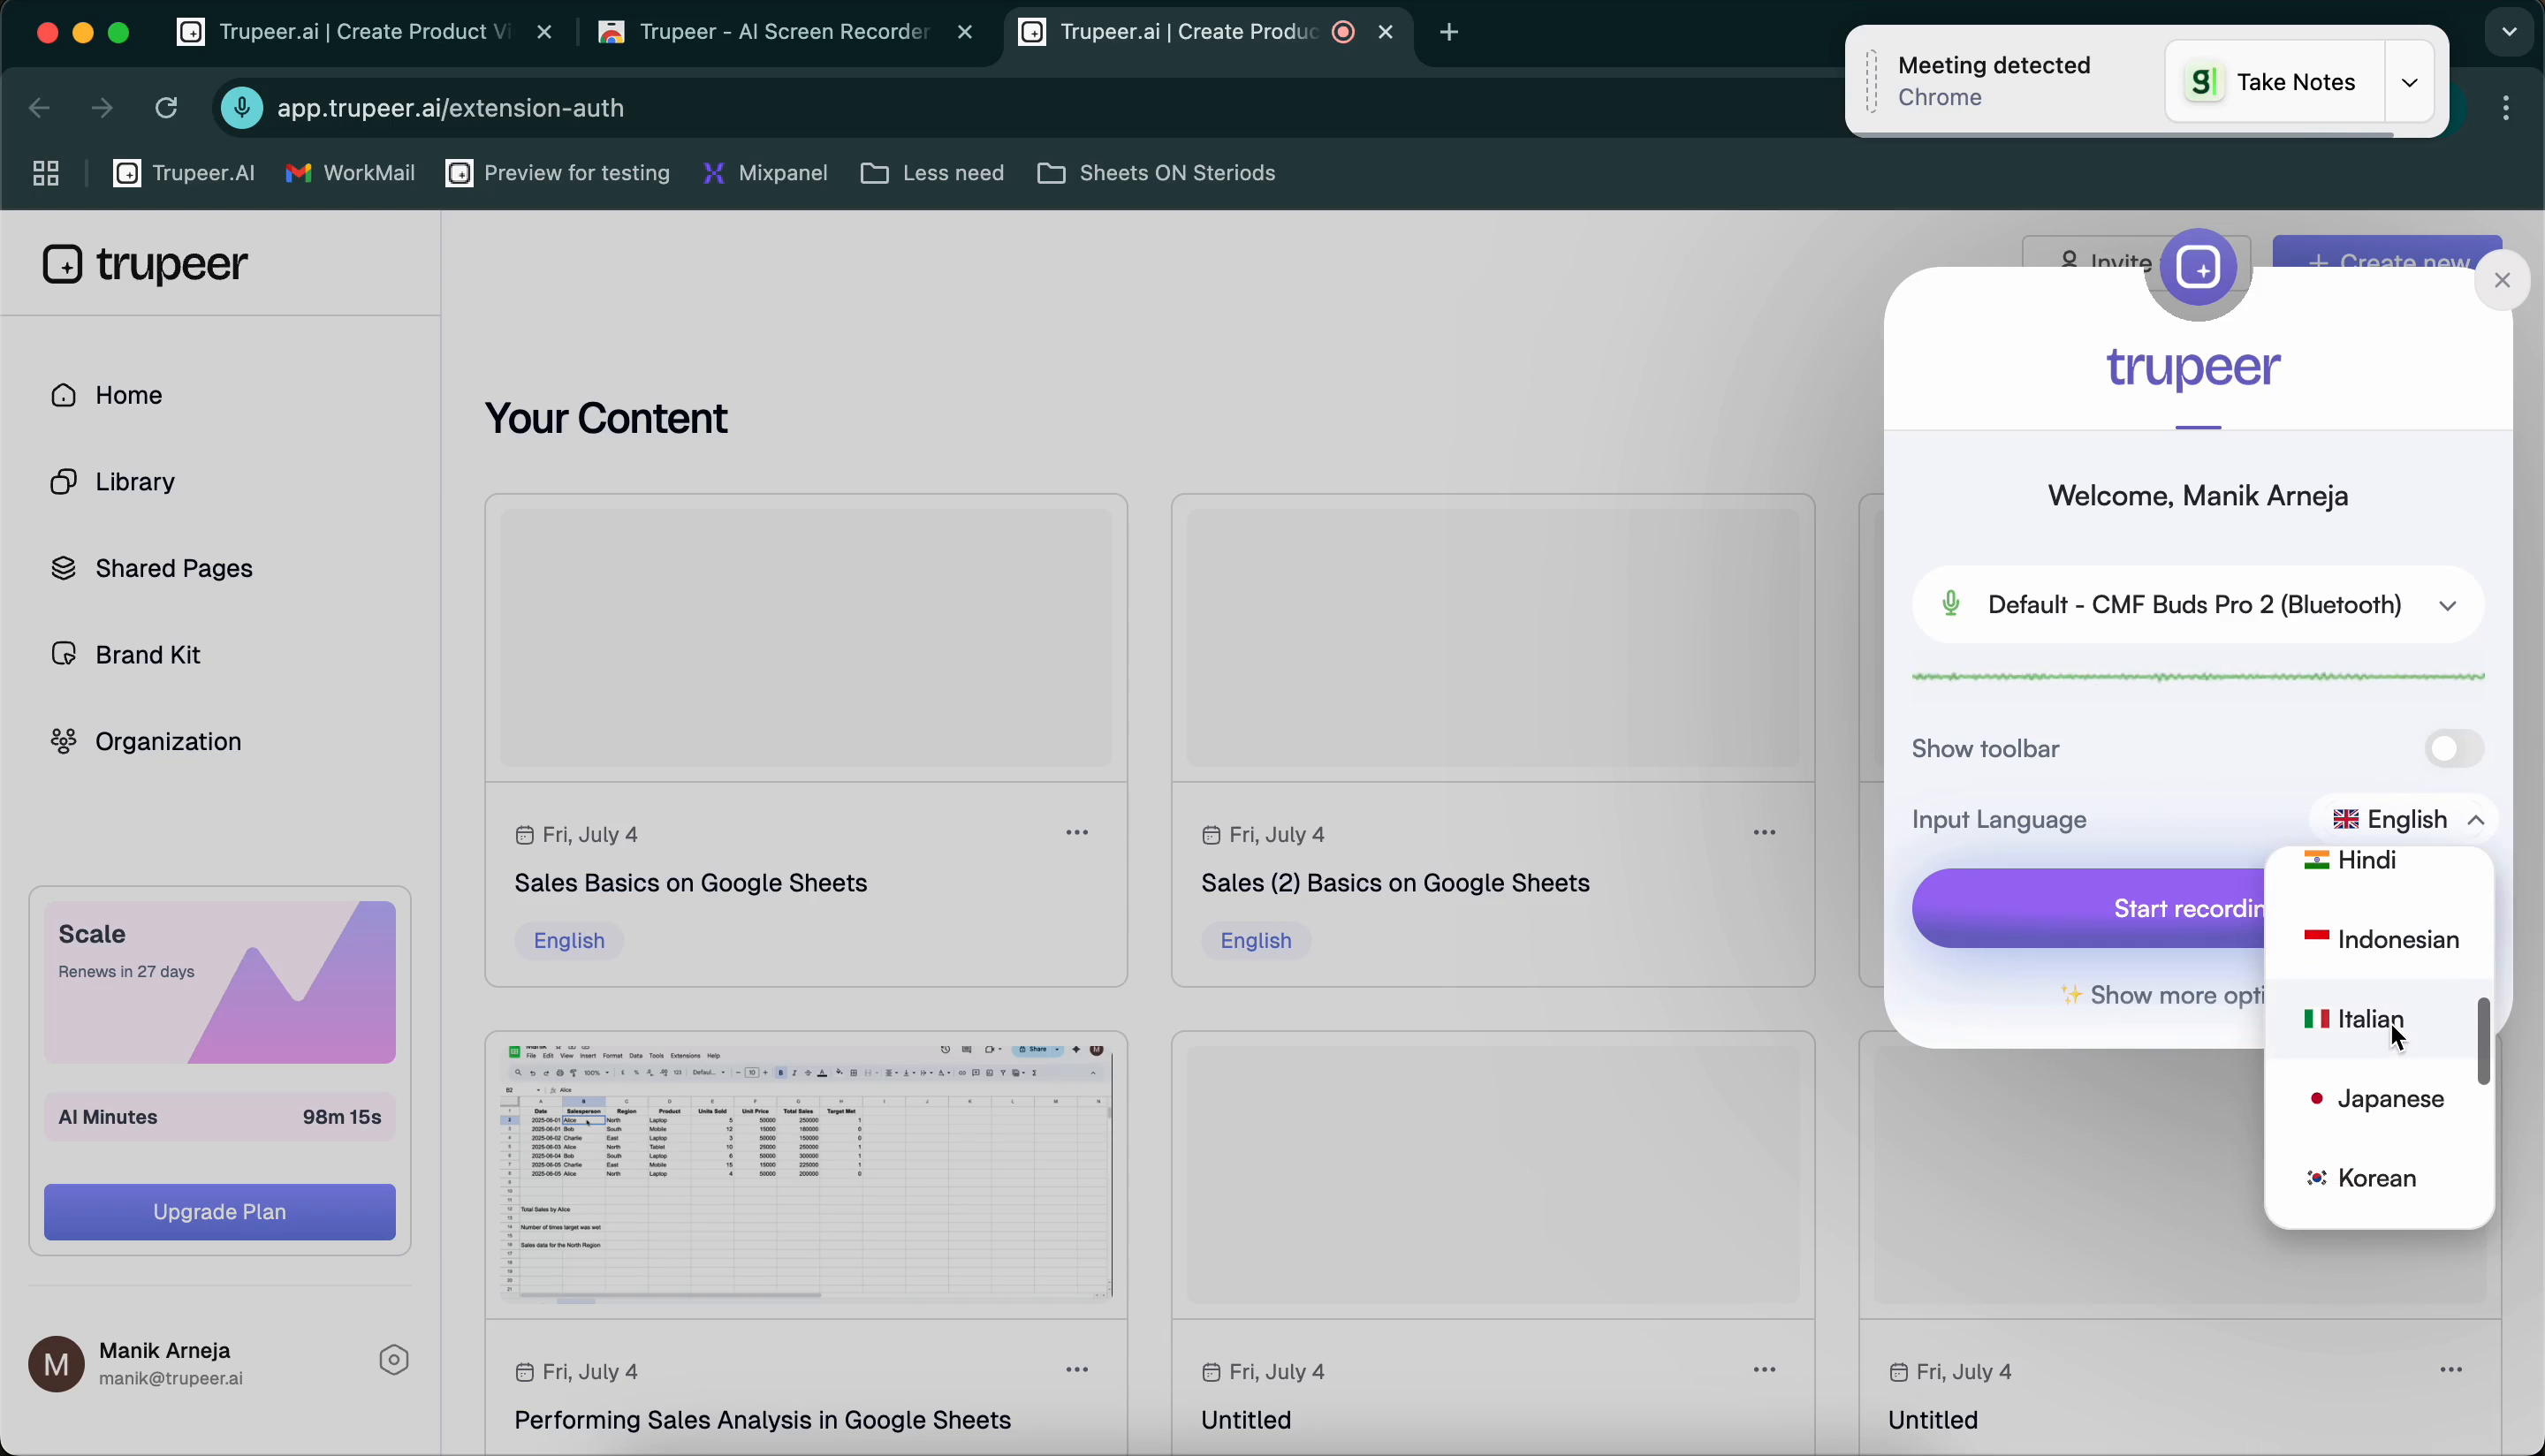The image size is (2545, 1456).
Task: Collapse the English input language dropdown
Action: point(2477,819)
